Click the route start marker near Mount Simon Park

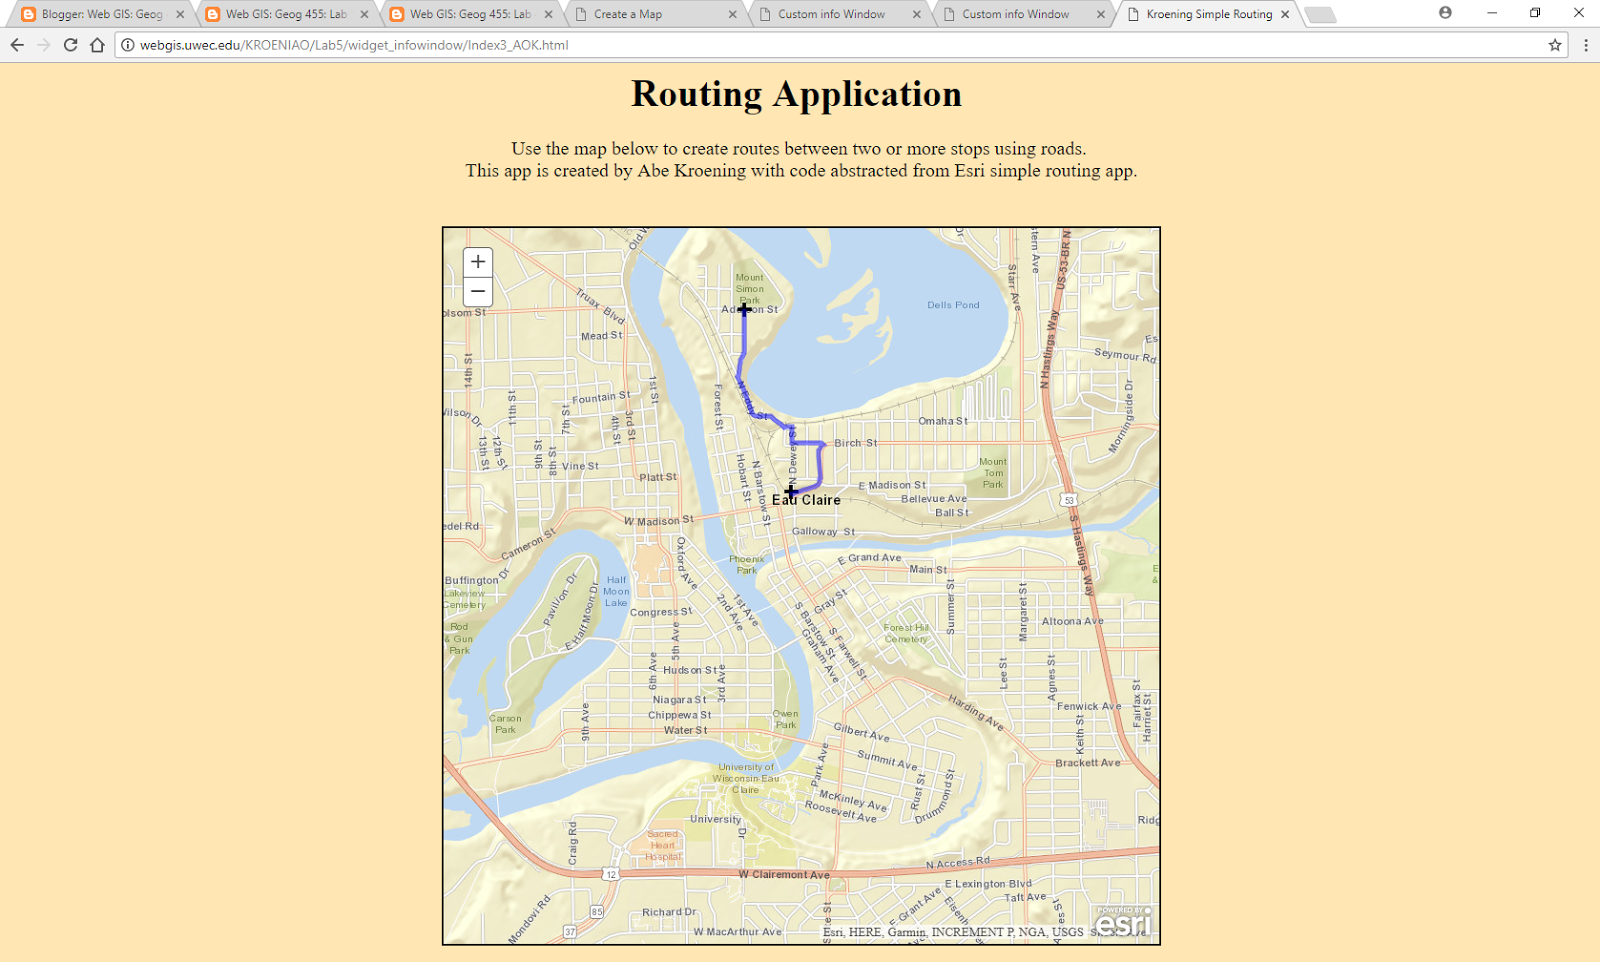[744, 310]
